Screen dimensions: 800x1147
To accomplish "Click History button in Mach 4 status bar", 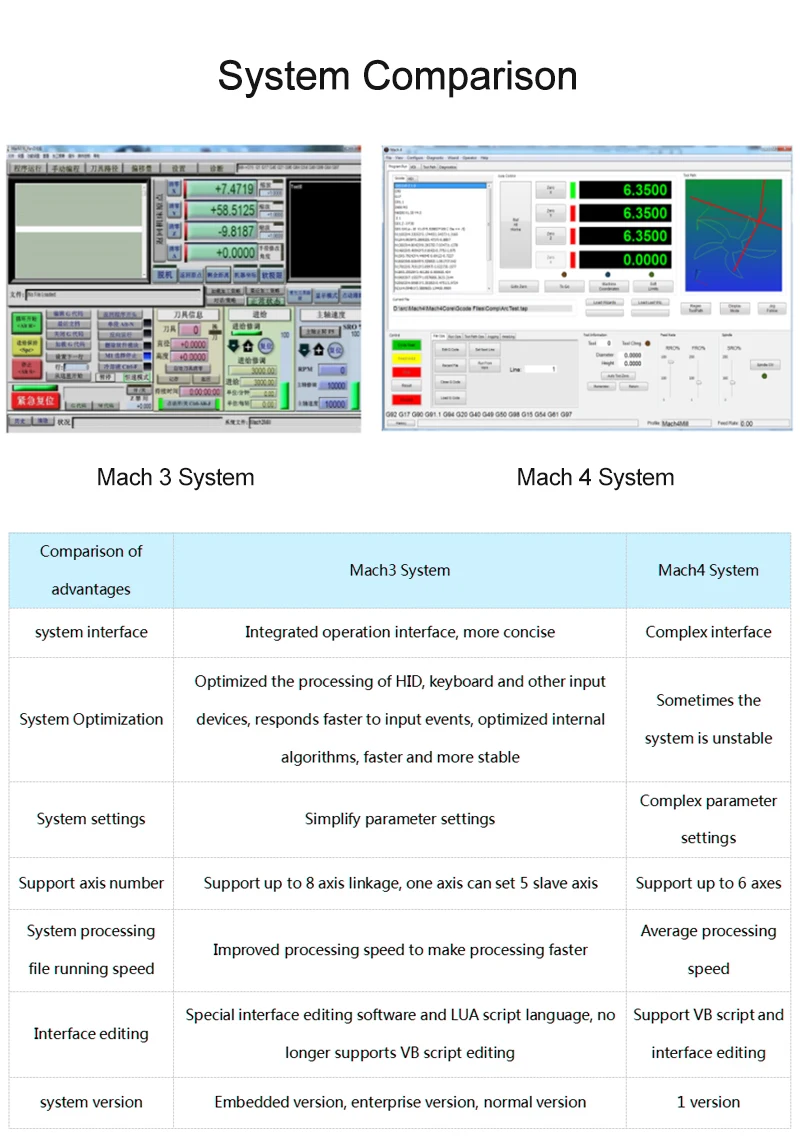I will click(401, 423).
